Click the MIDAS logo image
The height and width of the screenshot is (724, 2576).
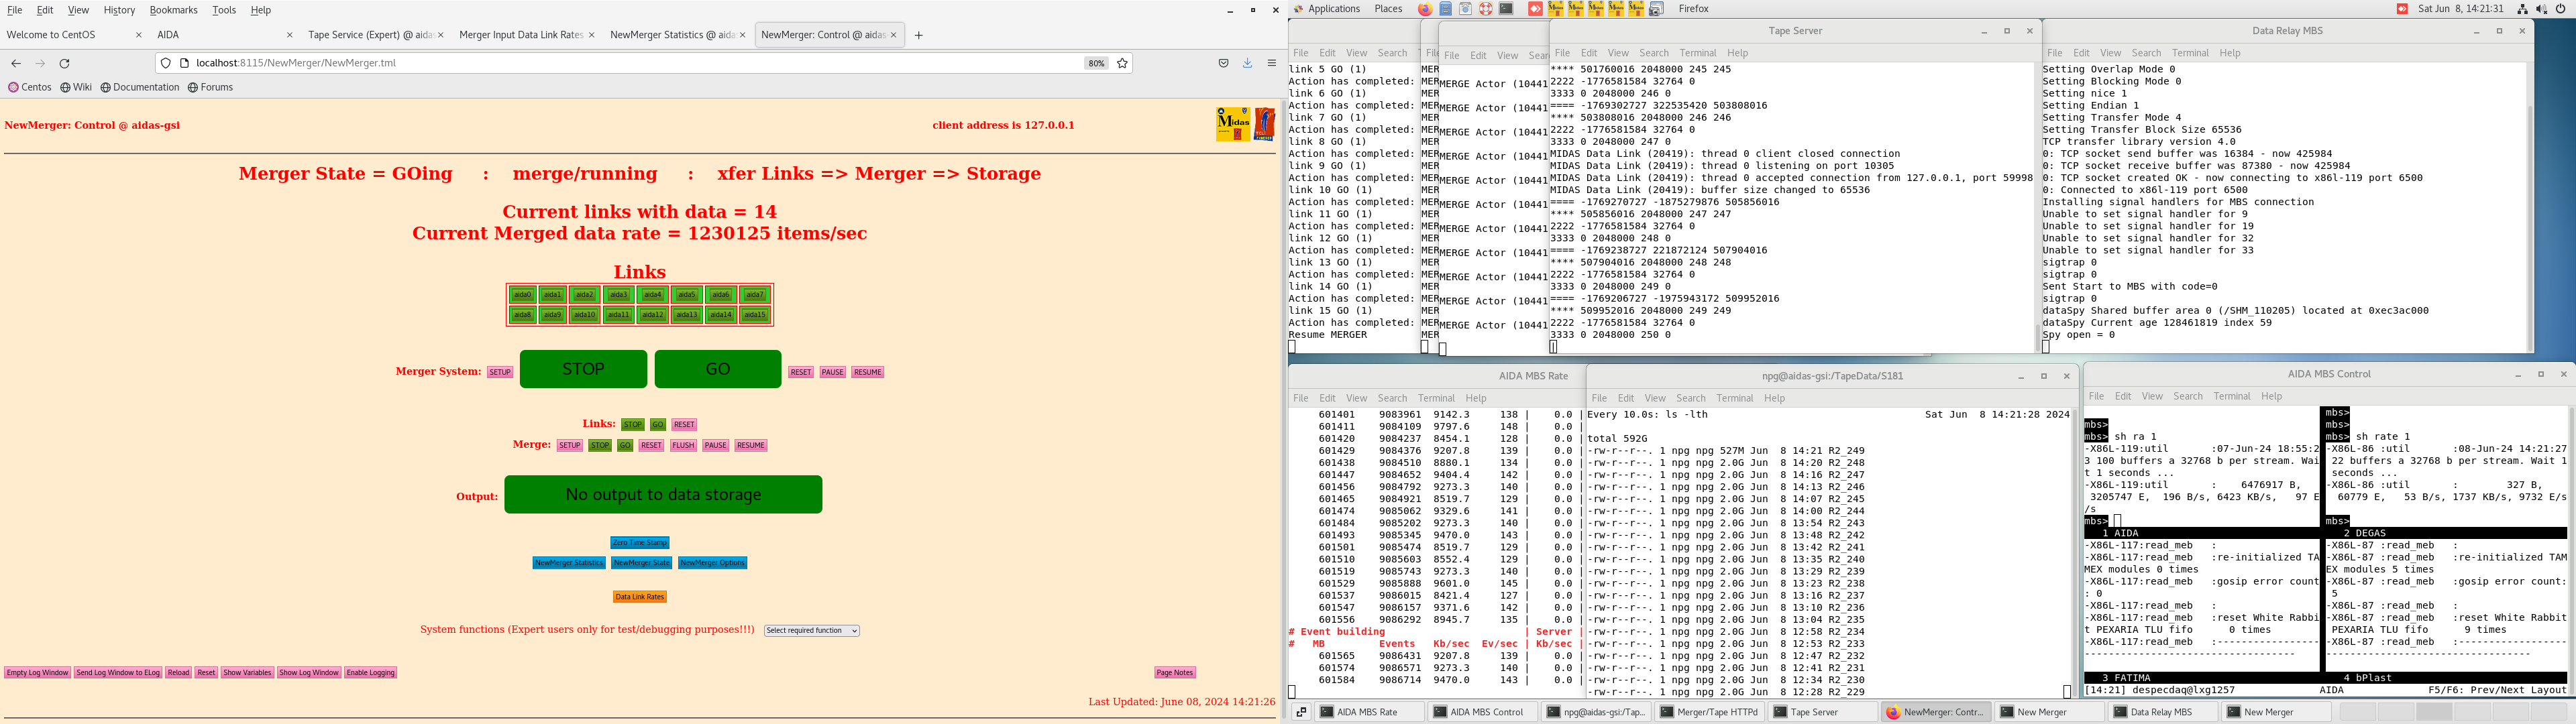[1233, 124]
